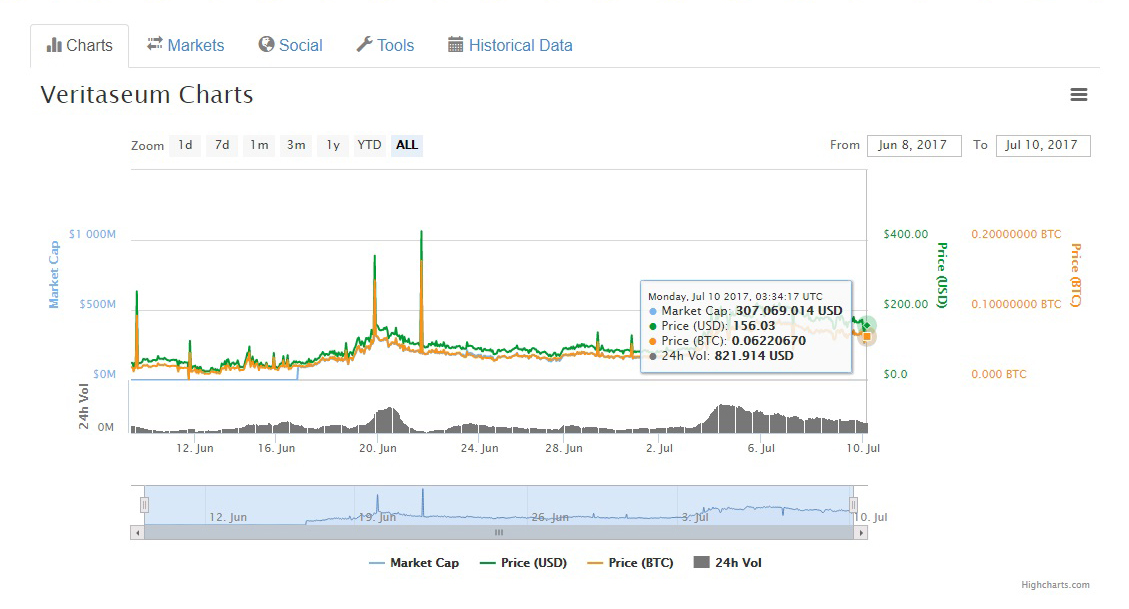Click tooltip Market Cap value 307.069.014 USD
The width and height of the screenshot is (1129, 609).
point(789,311)
